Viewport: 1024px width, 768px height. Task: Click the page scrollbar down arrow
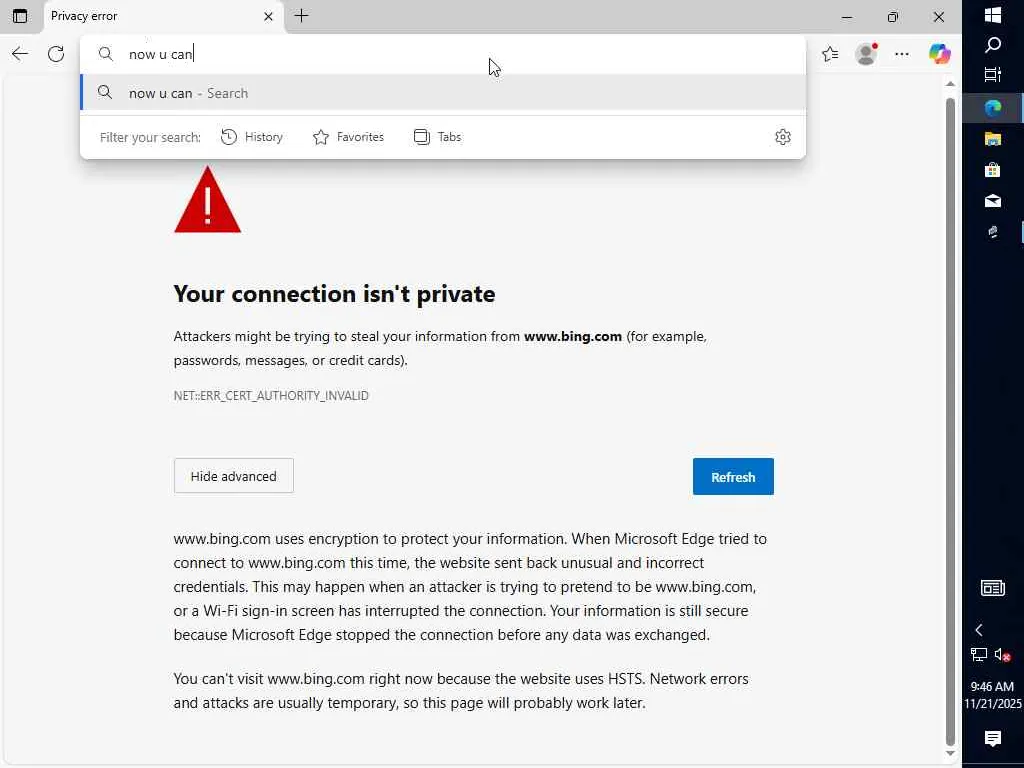(x=950, y=753)
